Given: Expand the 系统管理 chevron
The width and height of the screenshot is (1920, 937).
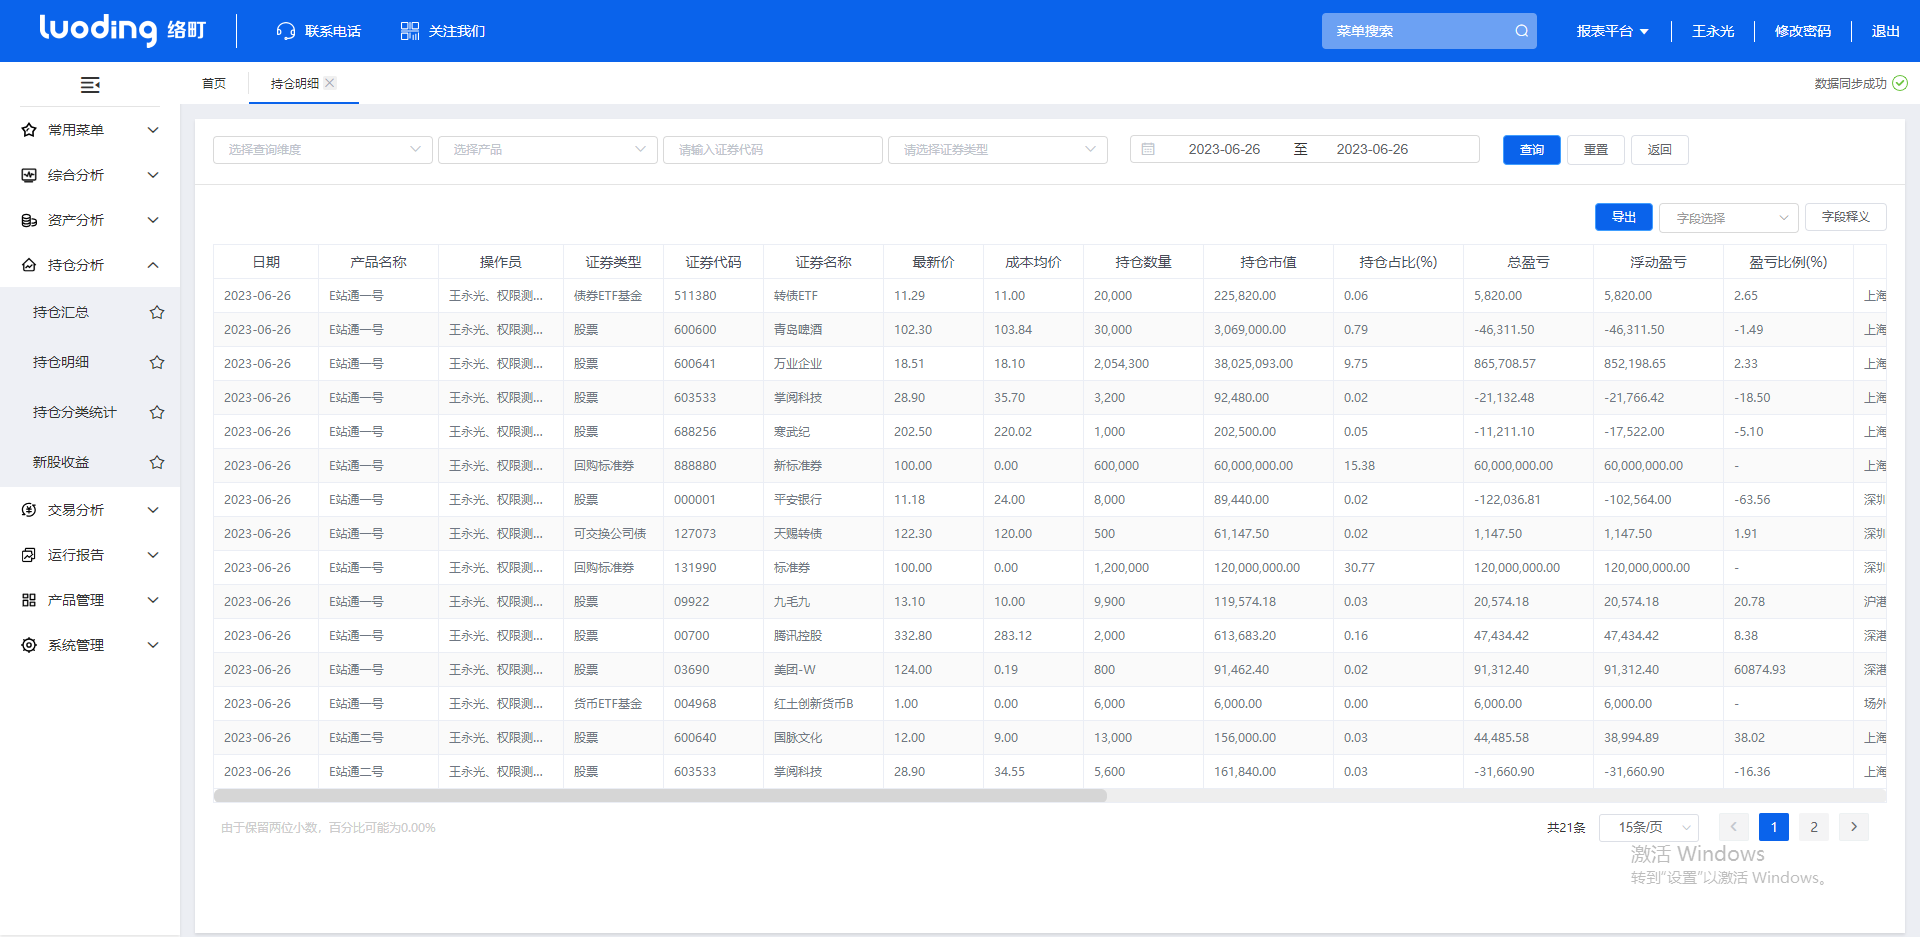Looking at the screenshot, I should (153, 645).
